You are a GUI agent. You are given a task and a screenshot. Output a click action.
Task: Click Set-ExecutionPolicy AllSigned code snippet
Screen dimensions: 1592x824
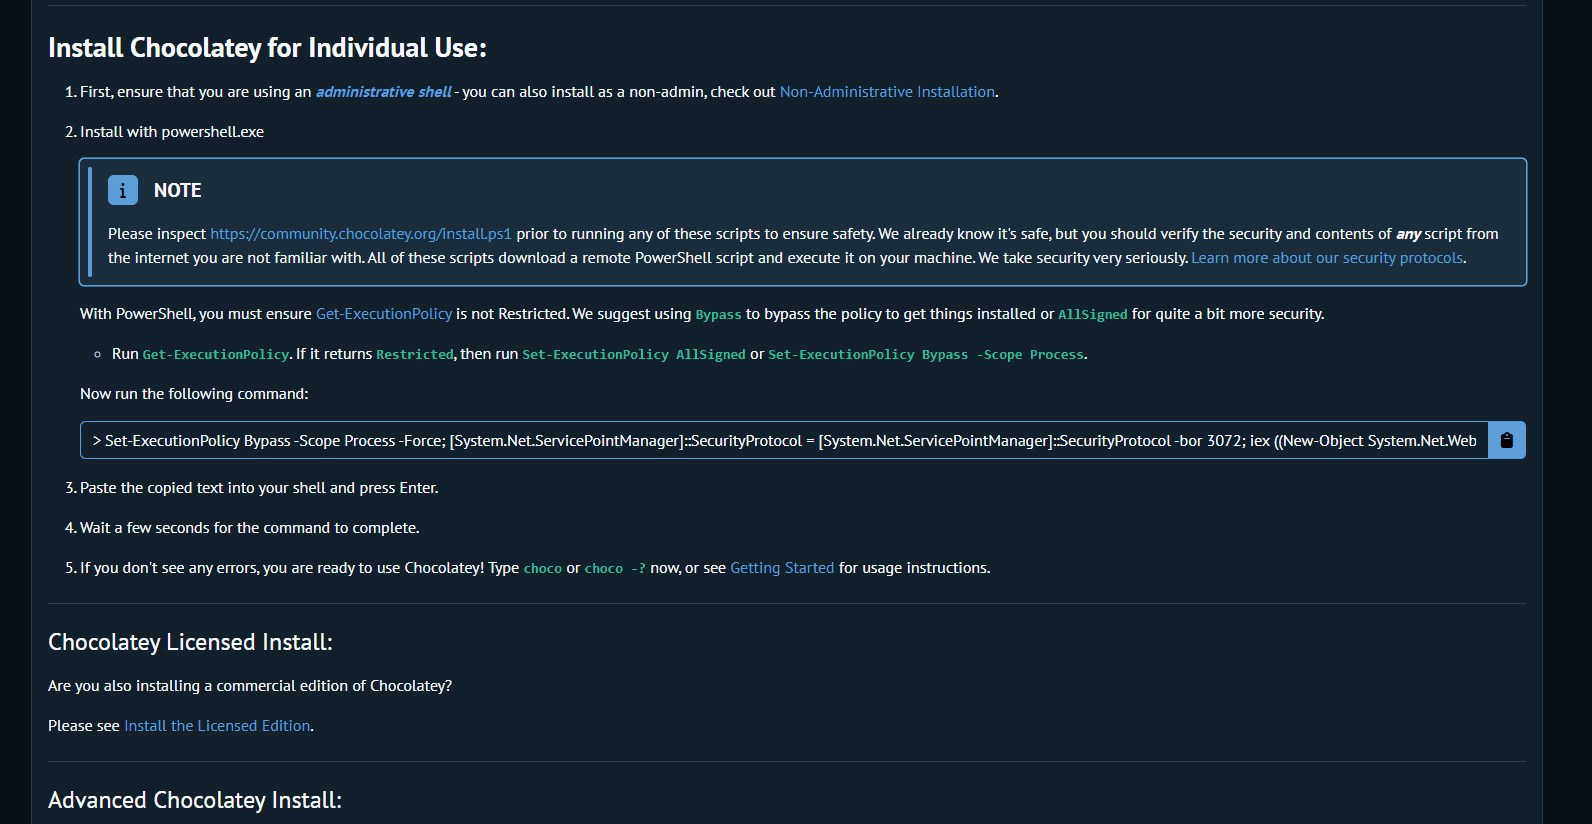coord(634,355)
